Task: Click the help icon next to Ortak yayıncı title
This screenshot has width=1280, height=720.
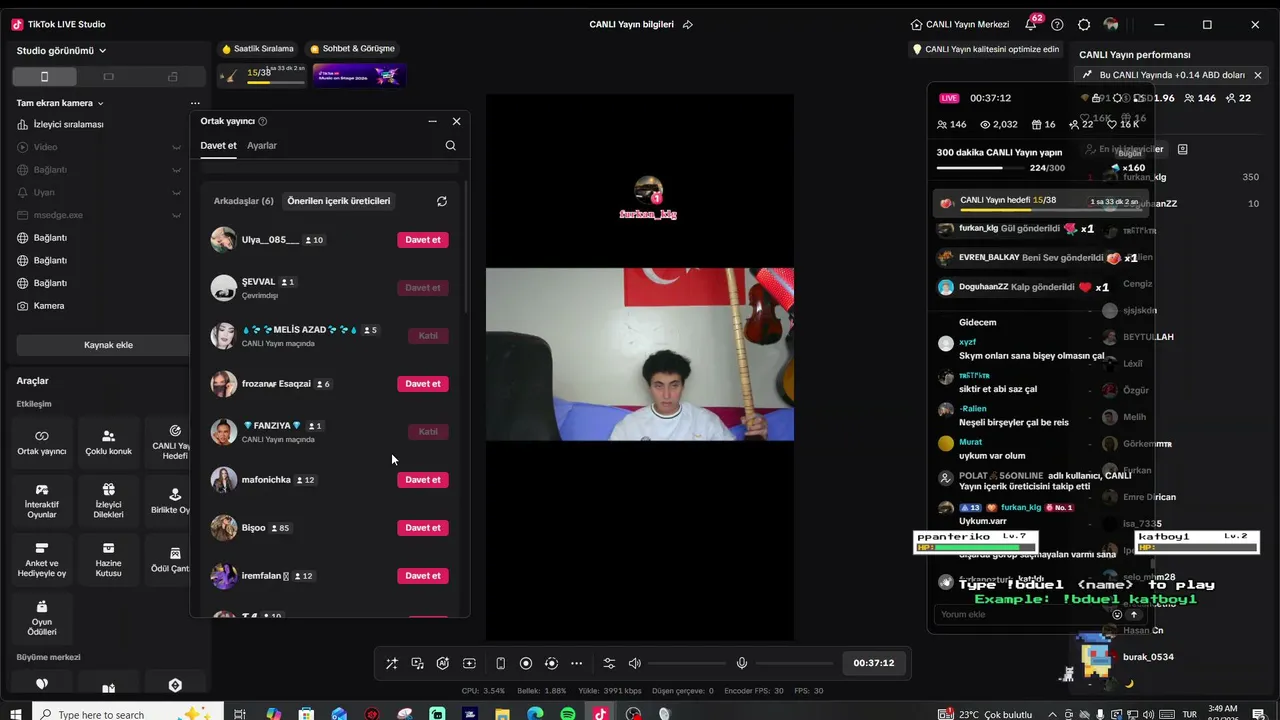Action: [263, 121]
